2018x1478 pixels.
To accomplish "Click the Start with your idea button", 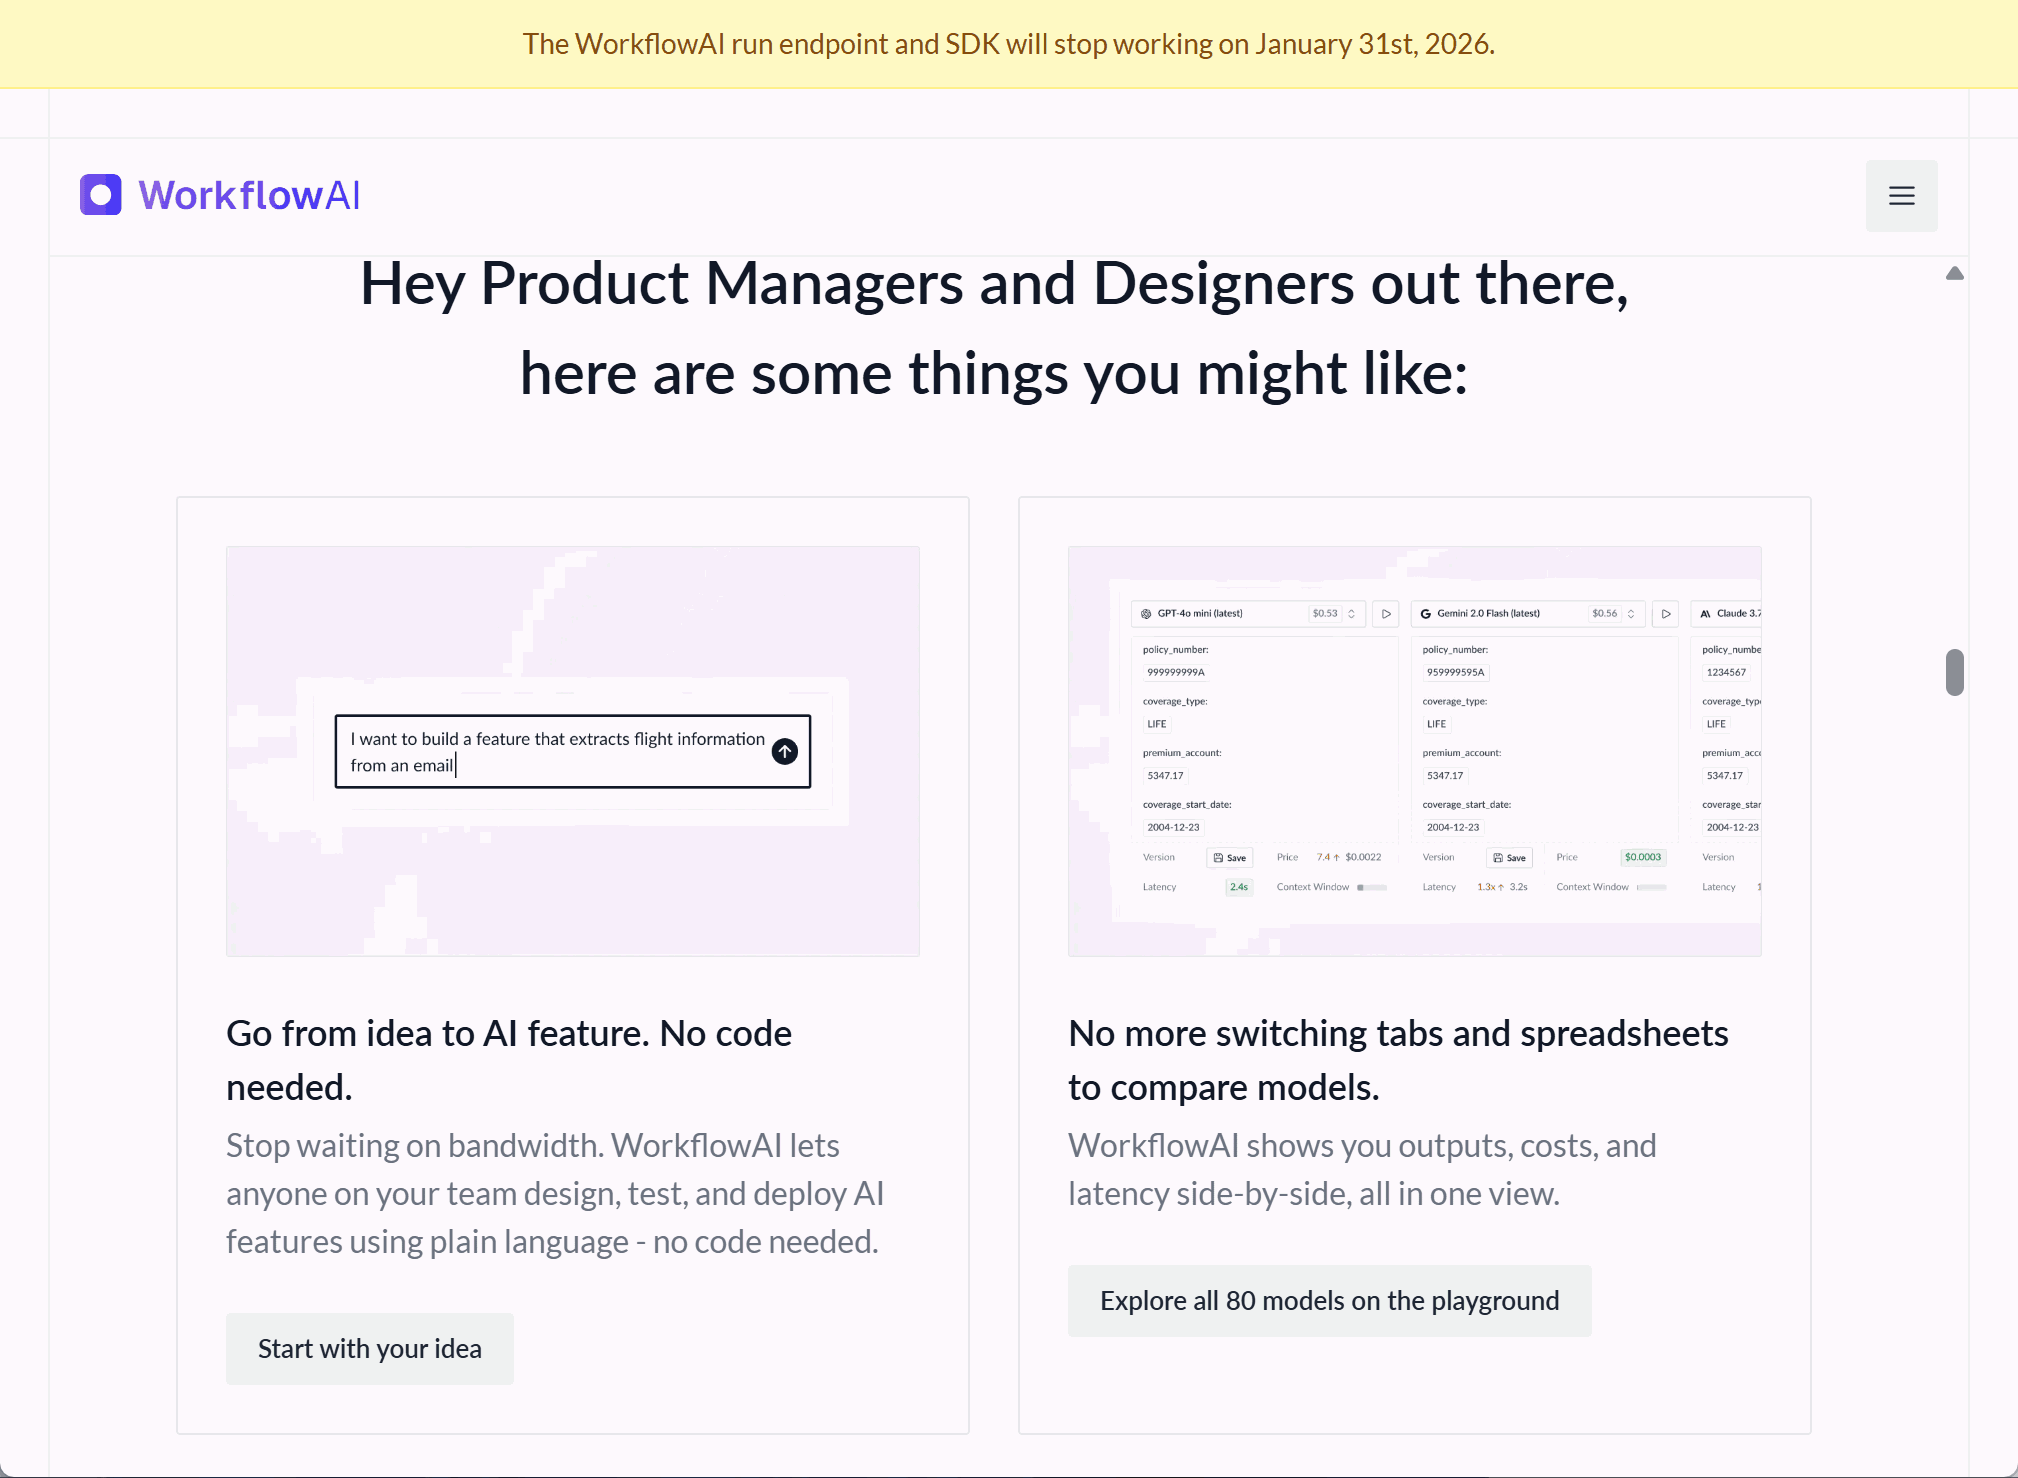I will coord(370,1349).
